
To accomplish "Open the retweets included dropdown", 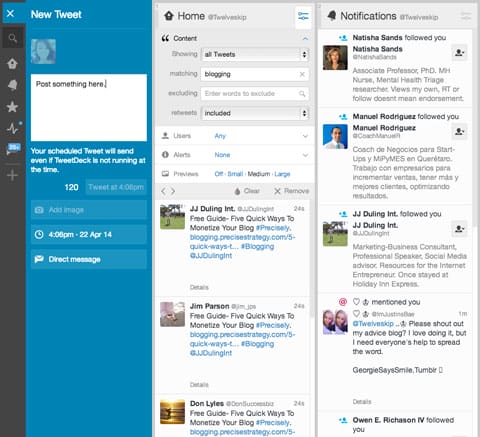I will click(x=255, y=113).
